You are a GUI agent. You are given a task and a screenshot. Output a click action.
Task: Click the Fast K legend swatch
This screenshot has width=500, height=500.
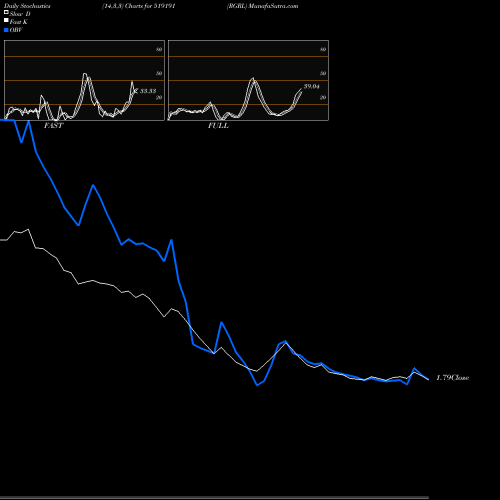point(6,21)
